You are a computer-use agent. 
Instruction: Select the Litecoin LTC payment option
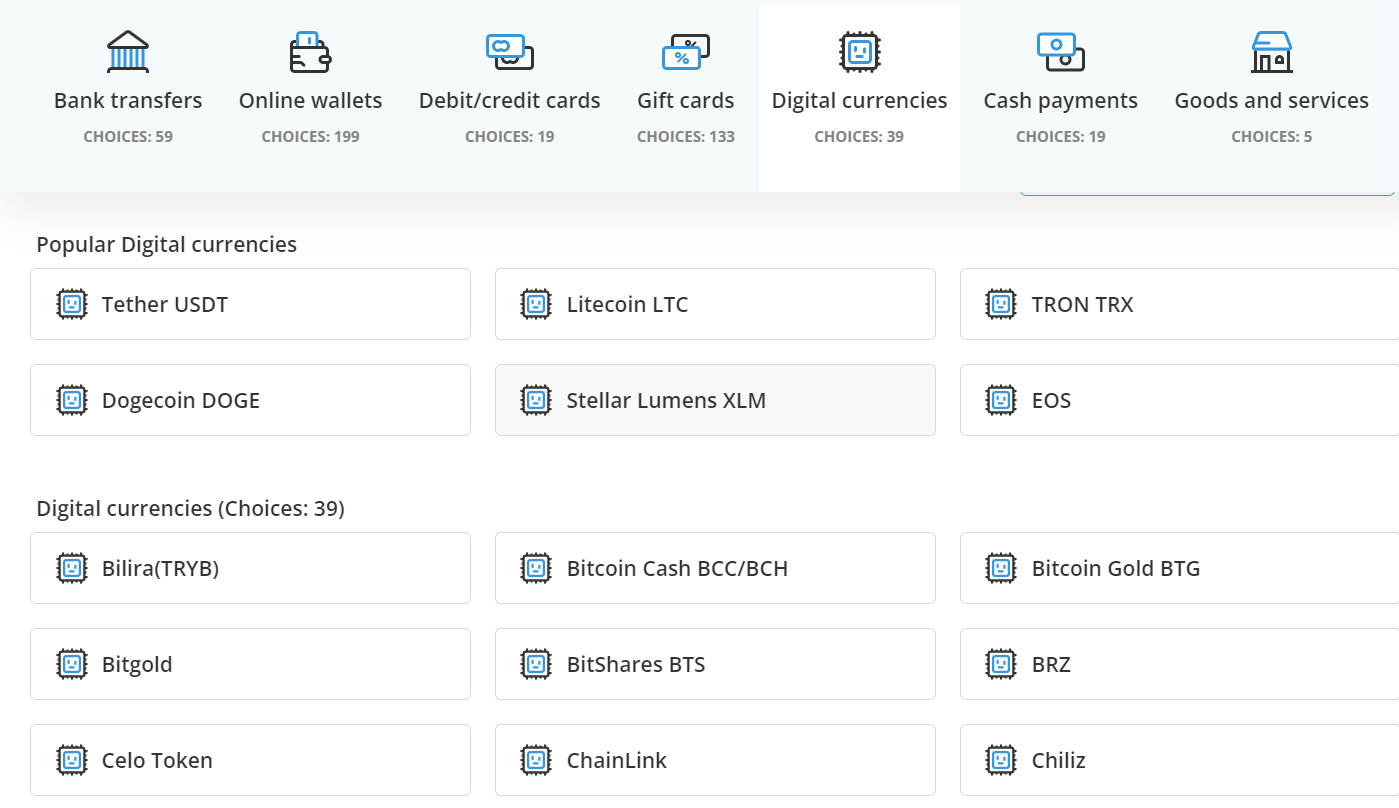(715, 304)
